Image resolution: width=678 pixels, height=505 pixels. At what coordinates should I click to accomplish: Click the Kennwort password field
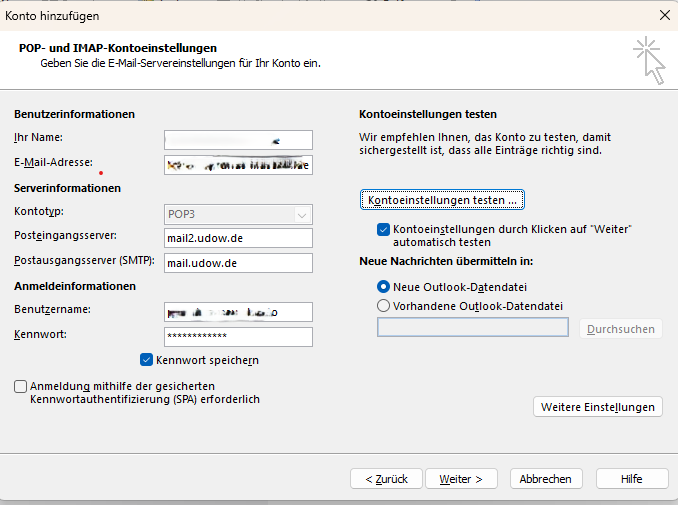point(238,337)
